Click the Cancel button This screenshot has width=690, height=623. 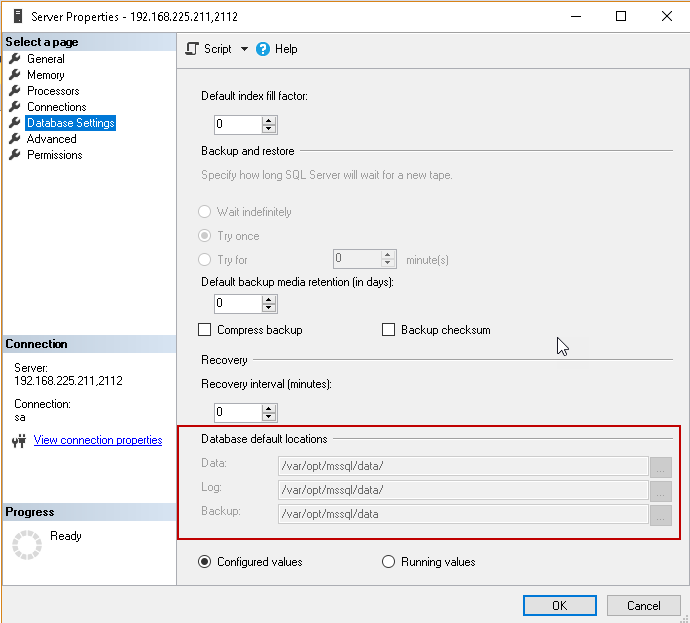coord(643,606)
